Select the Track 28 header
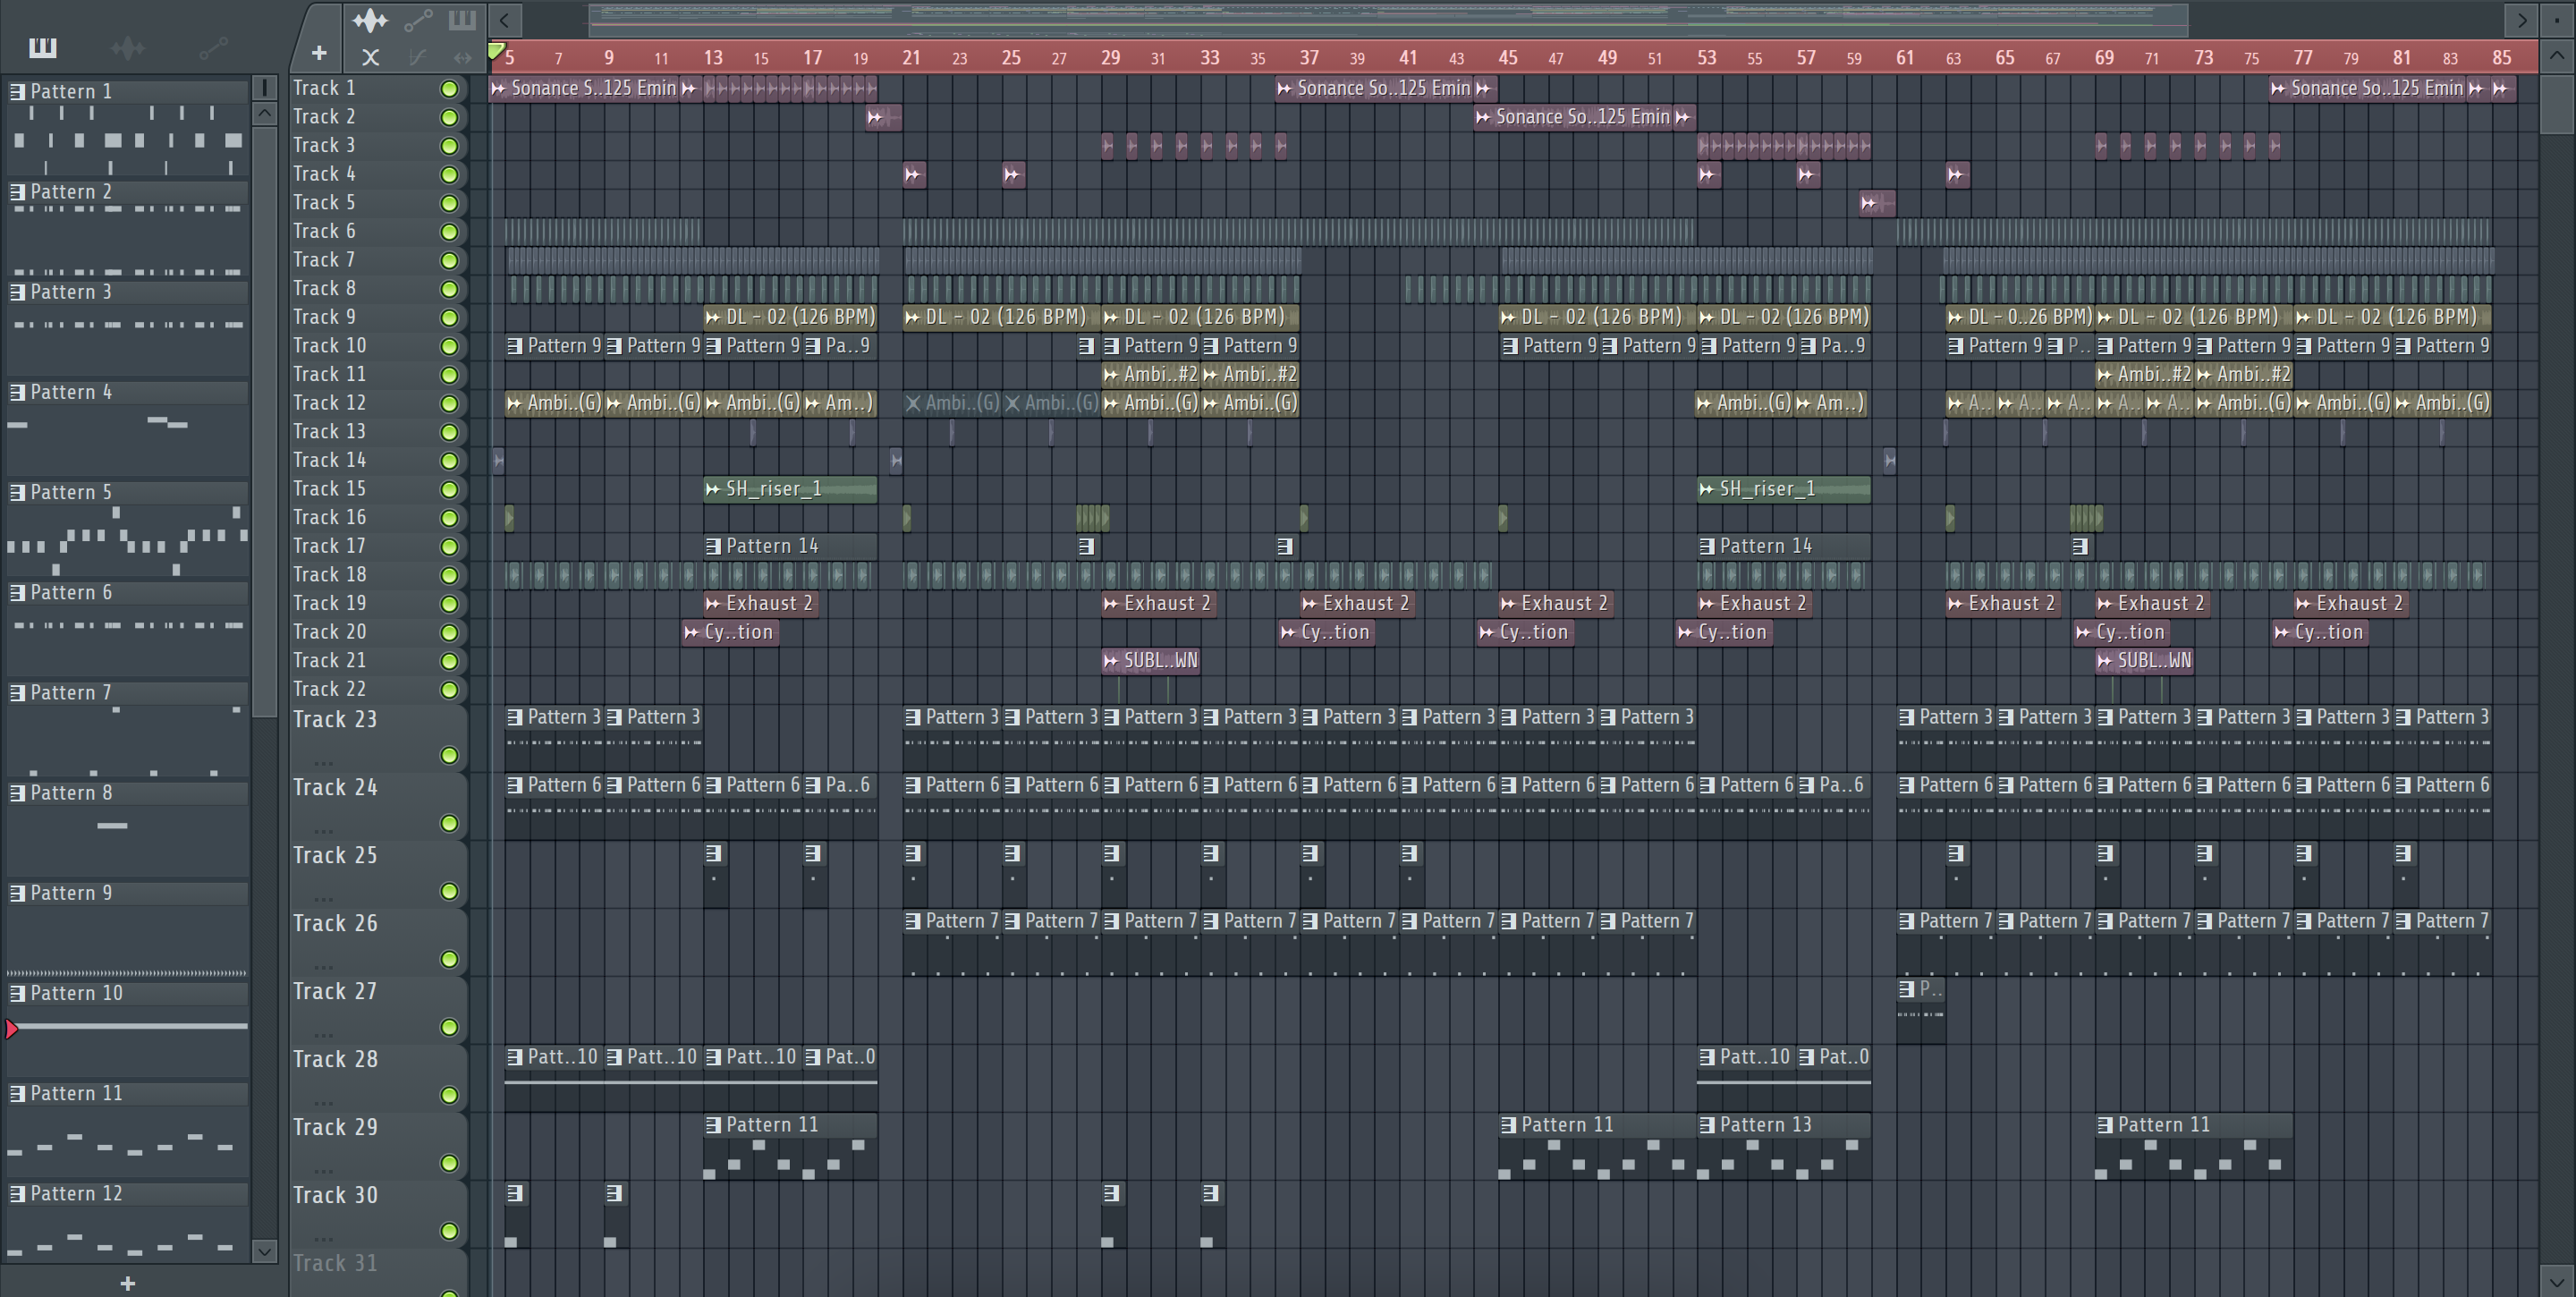 pyautogui.click(x=378, y=1078)
